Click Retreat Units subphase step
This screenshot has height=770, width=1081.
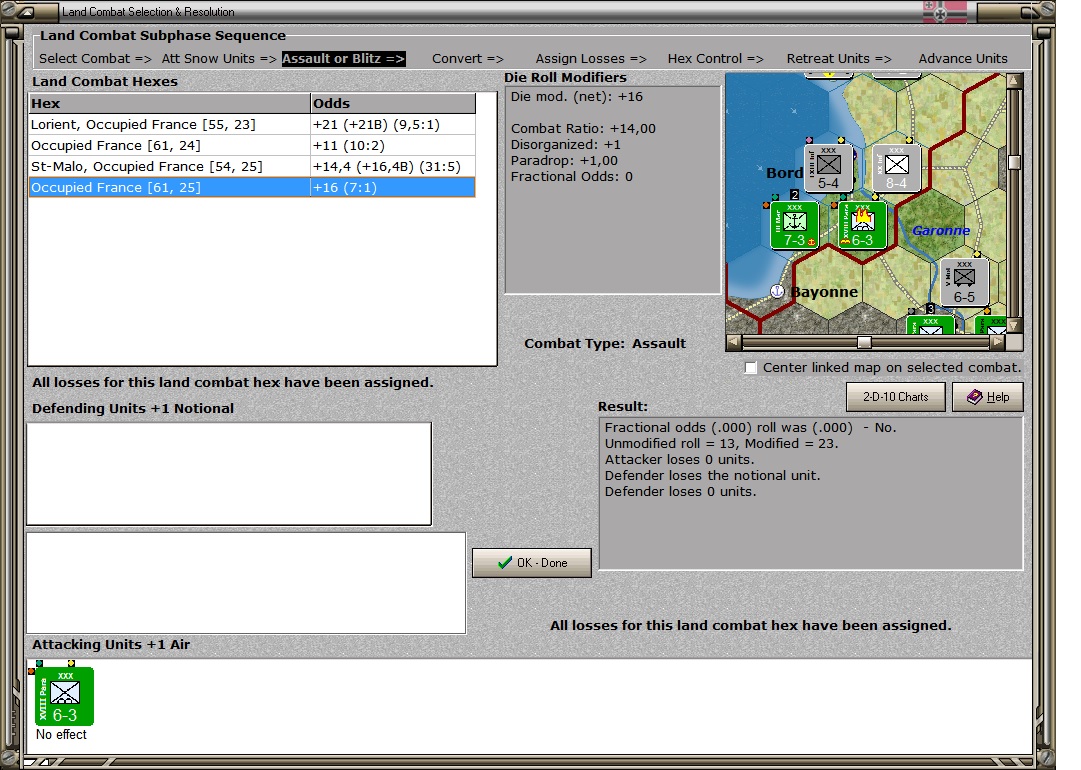click(x=838, y=59)
